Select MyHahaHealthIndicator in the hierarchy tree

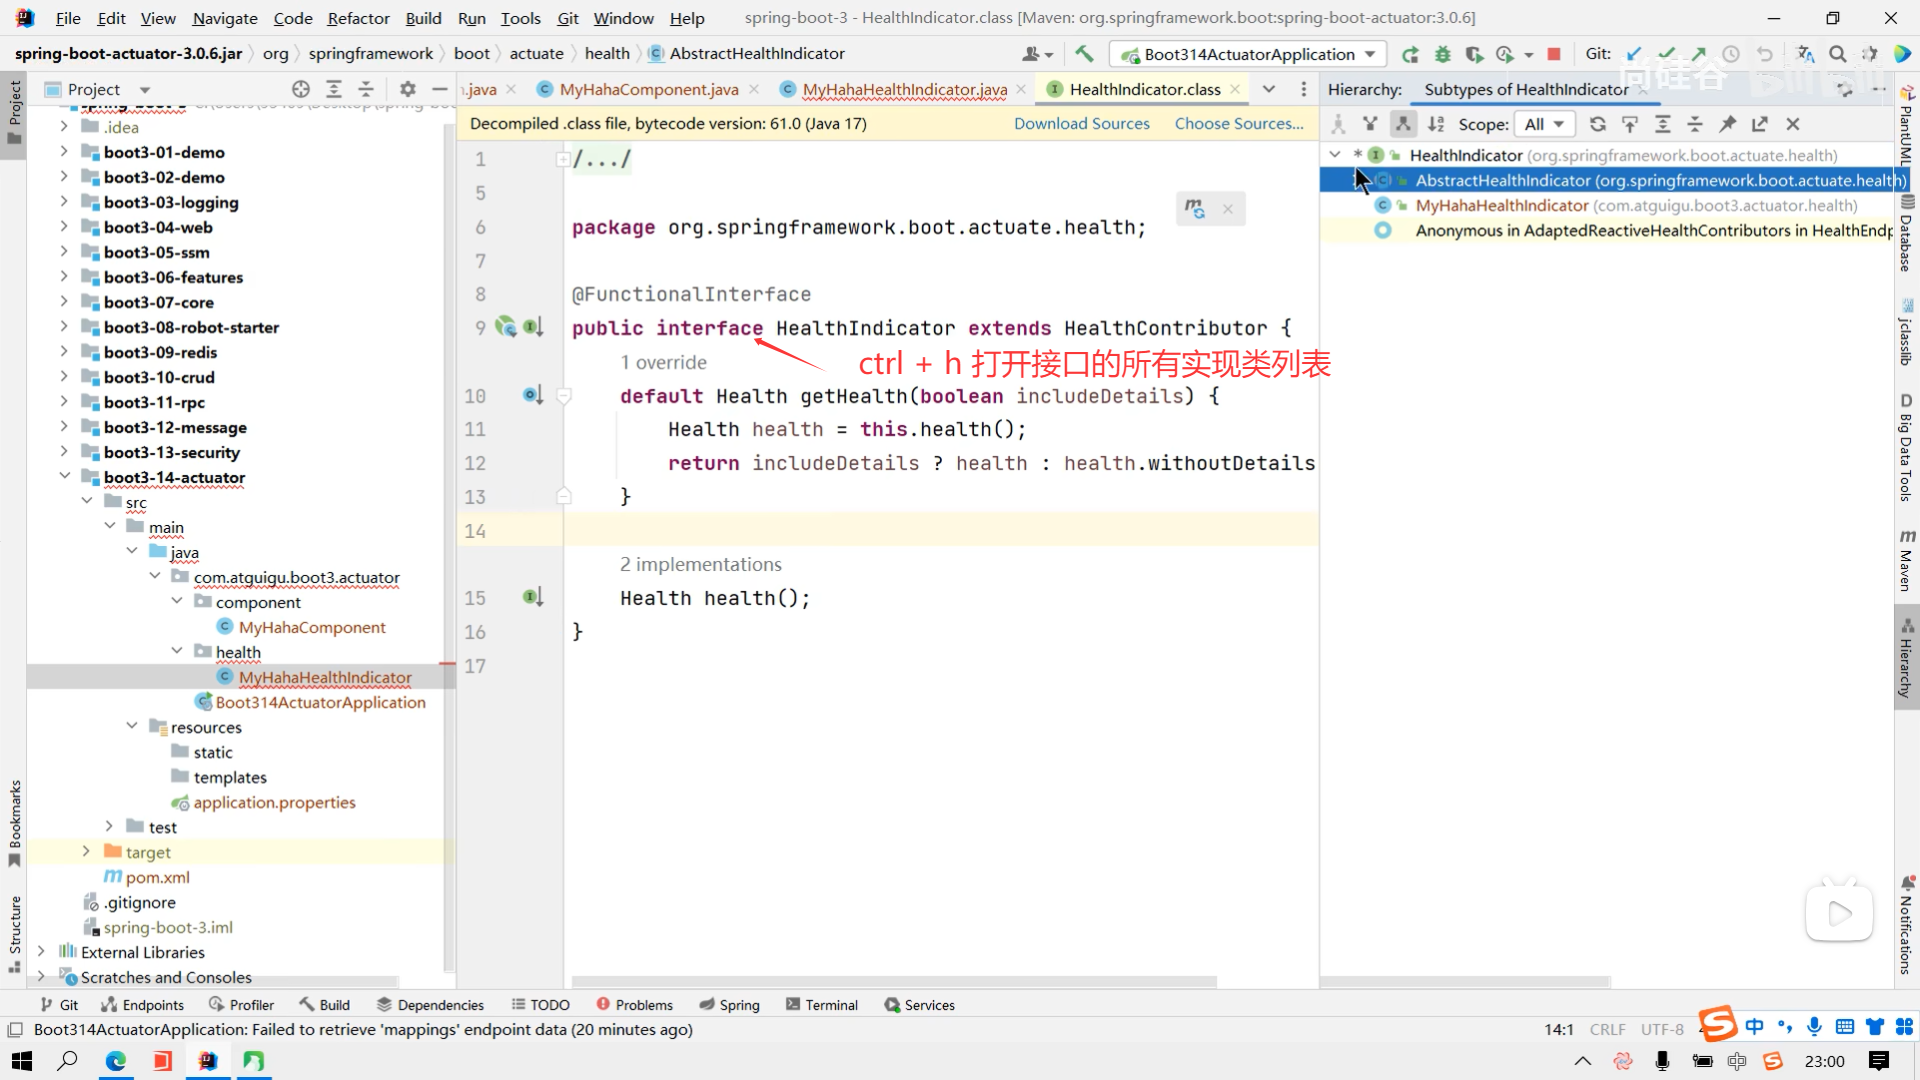[1501, 205]
